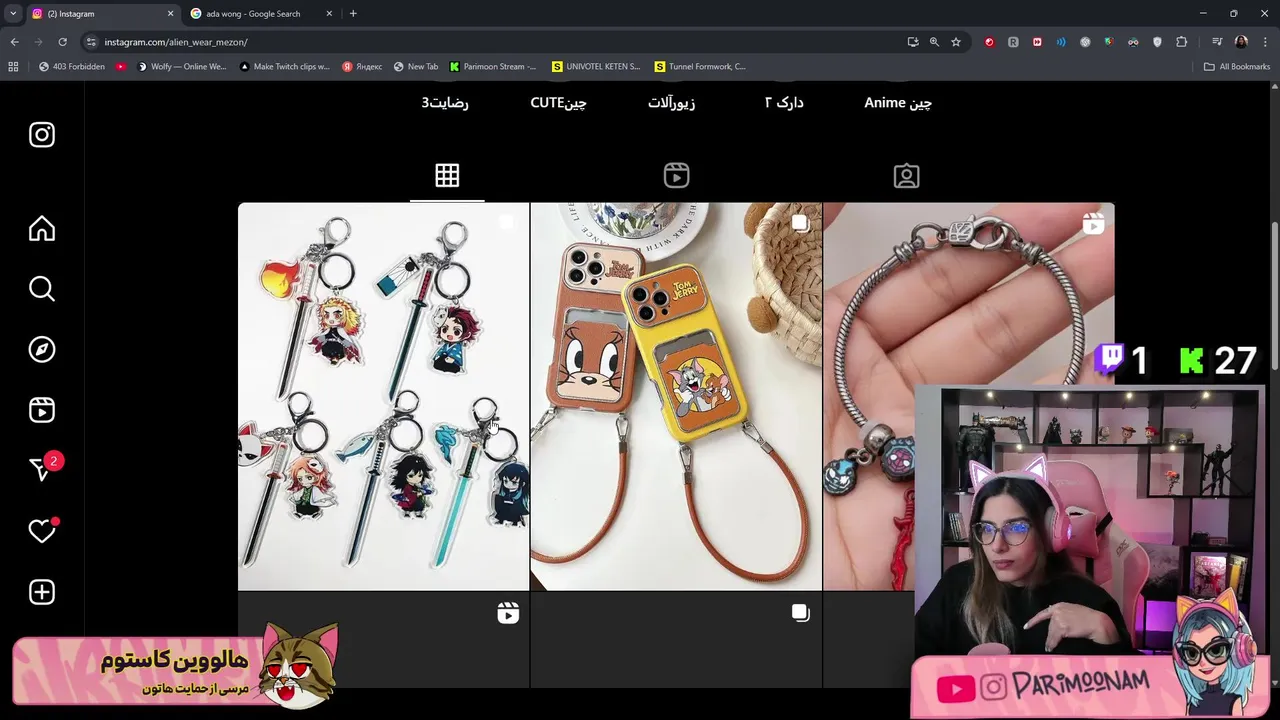Open the anime sword keychains post
Image resolution: width=1280 pixels, height=720 pixels.
(x=383, y=397)
